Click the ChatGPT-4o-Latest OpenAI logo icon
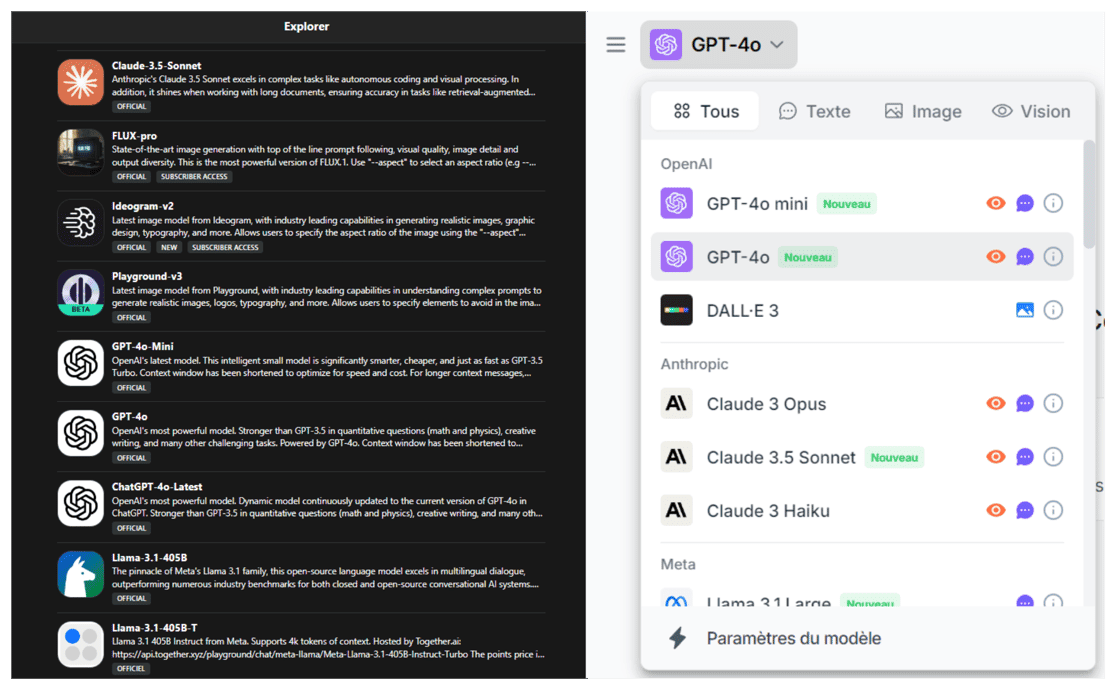Screen dimensions: 1116x690 (80, 503)
